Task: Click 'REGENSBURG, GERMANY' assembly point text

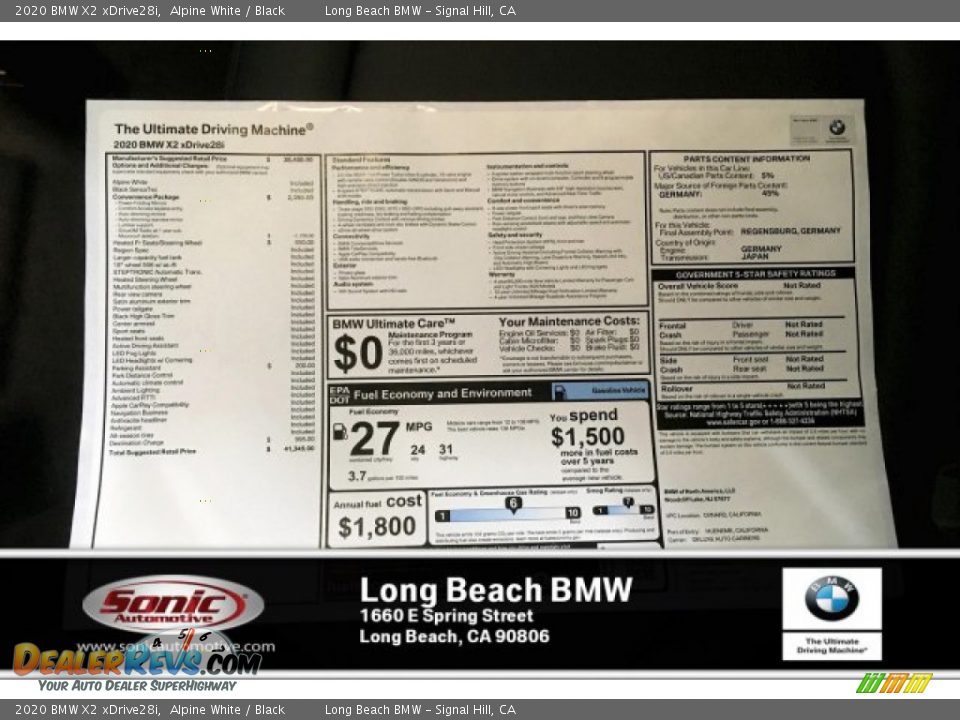Action: [790, 231]
